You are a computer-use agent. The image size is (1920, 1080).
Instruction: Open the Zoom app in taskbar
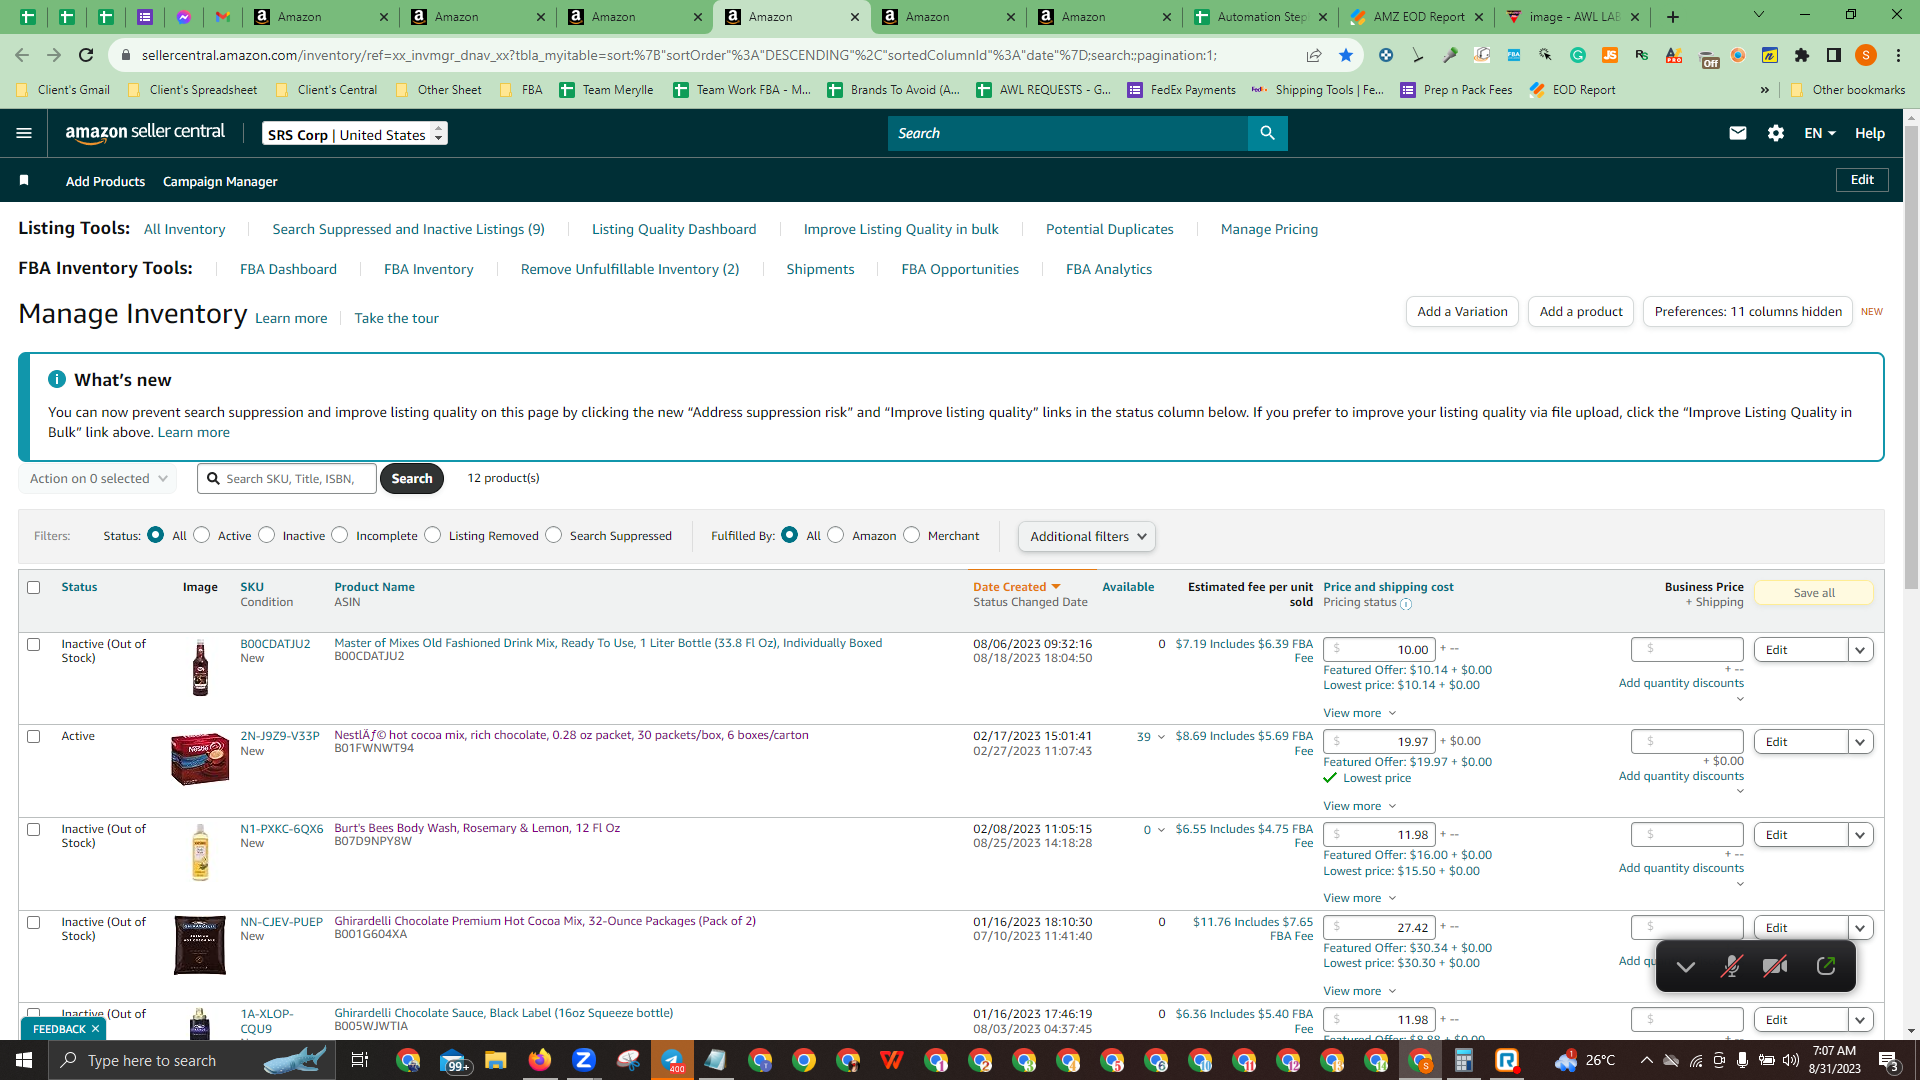coord(584,1060)
